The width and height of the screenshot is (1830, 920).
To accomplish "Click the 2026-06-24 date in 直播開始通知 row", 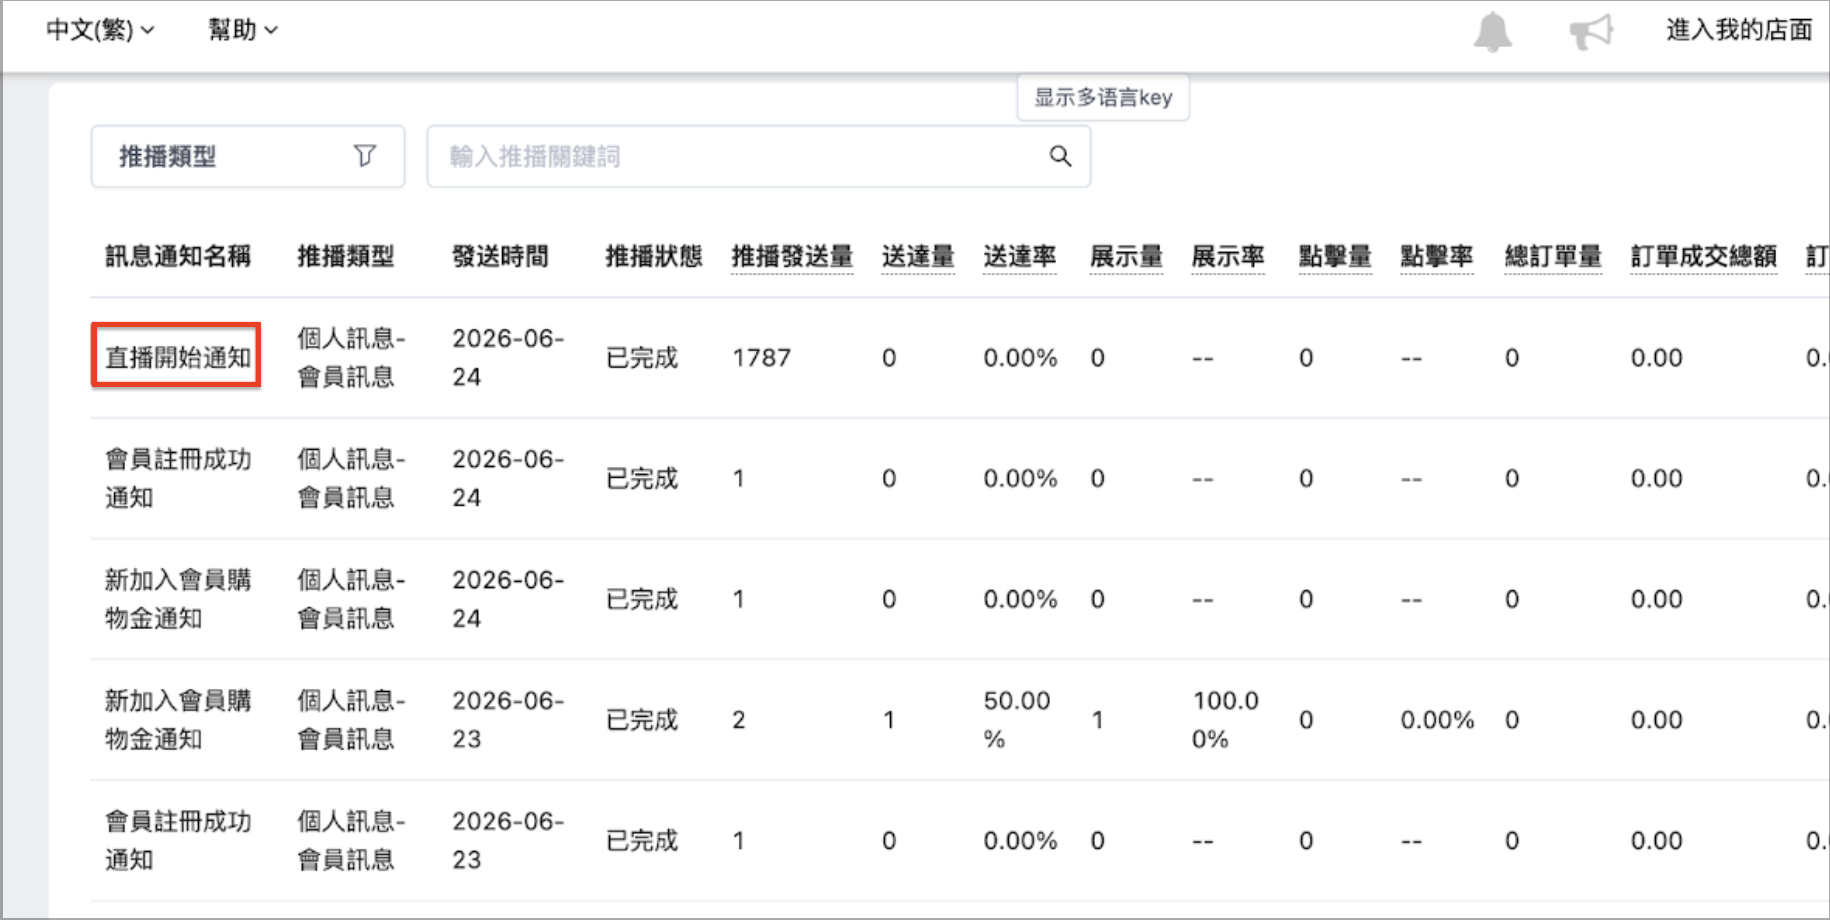I will (x=508, y=358).
